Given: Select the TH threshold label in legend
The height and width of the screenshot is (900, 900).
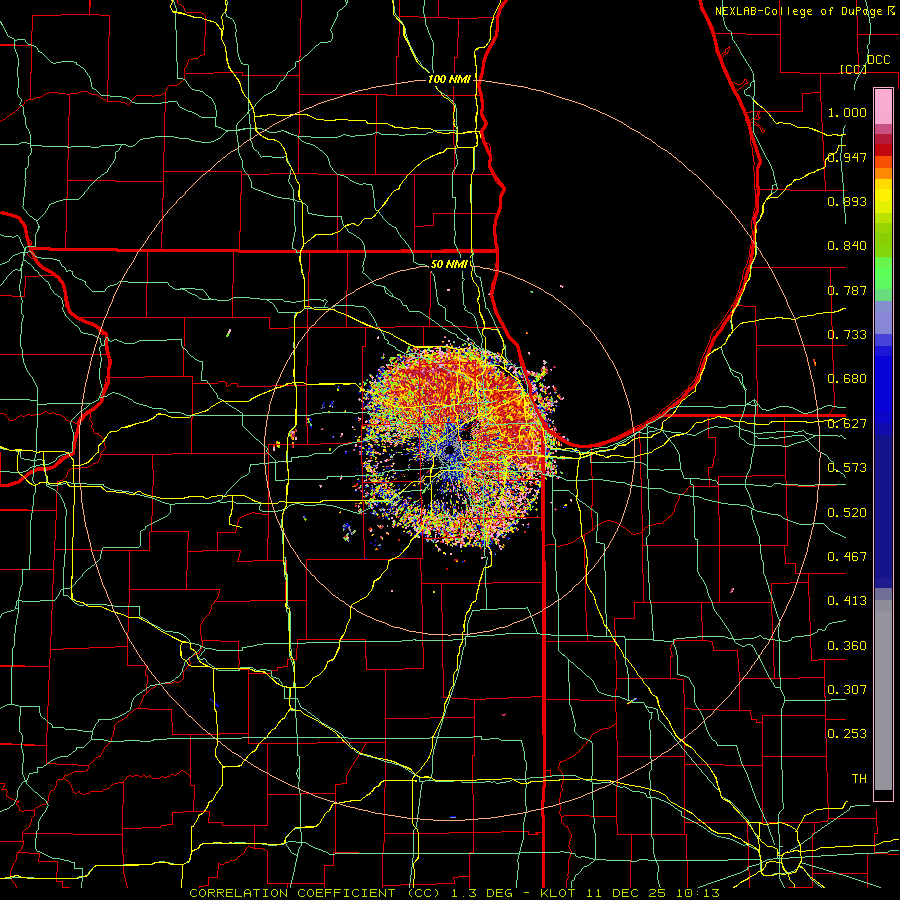Looking at the screenshot, I should (859, 779).
